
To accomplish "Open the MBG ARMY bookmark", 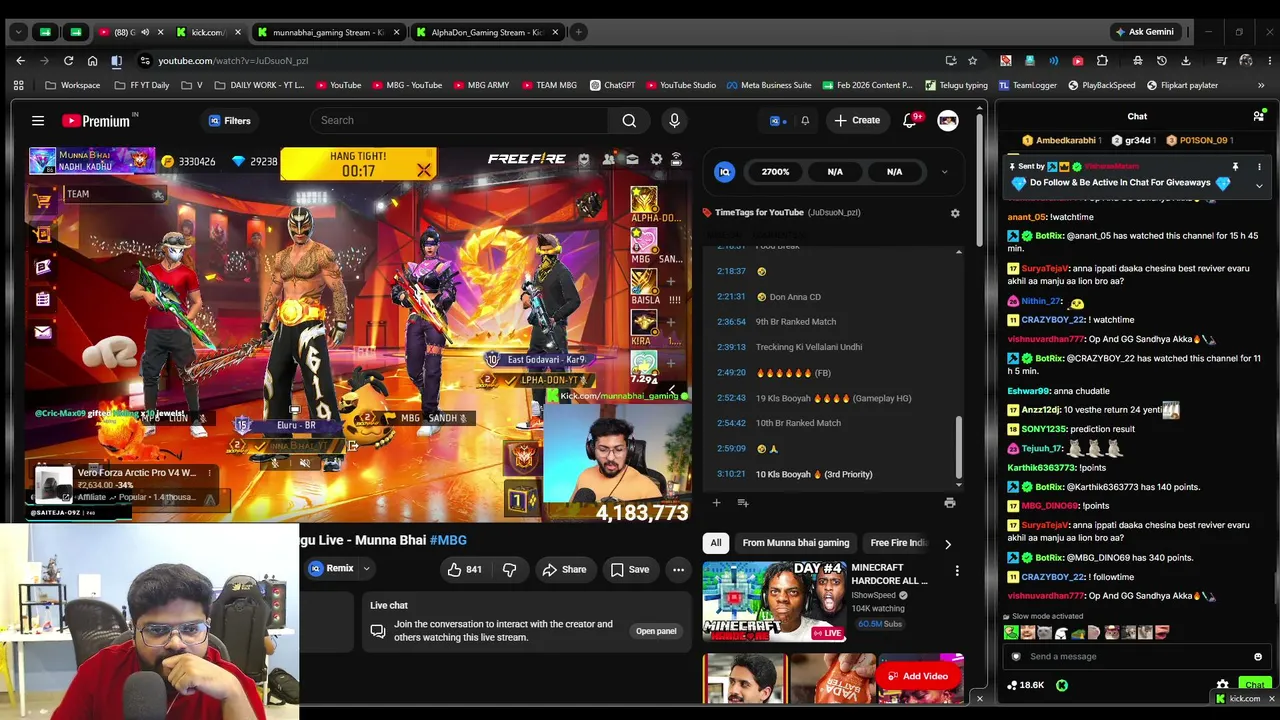I will click(481, 86).
